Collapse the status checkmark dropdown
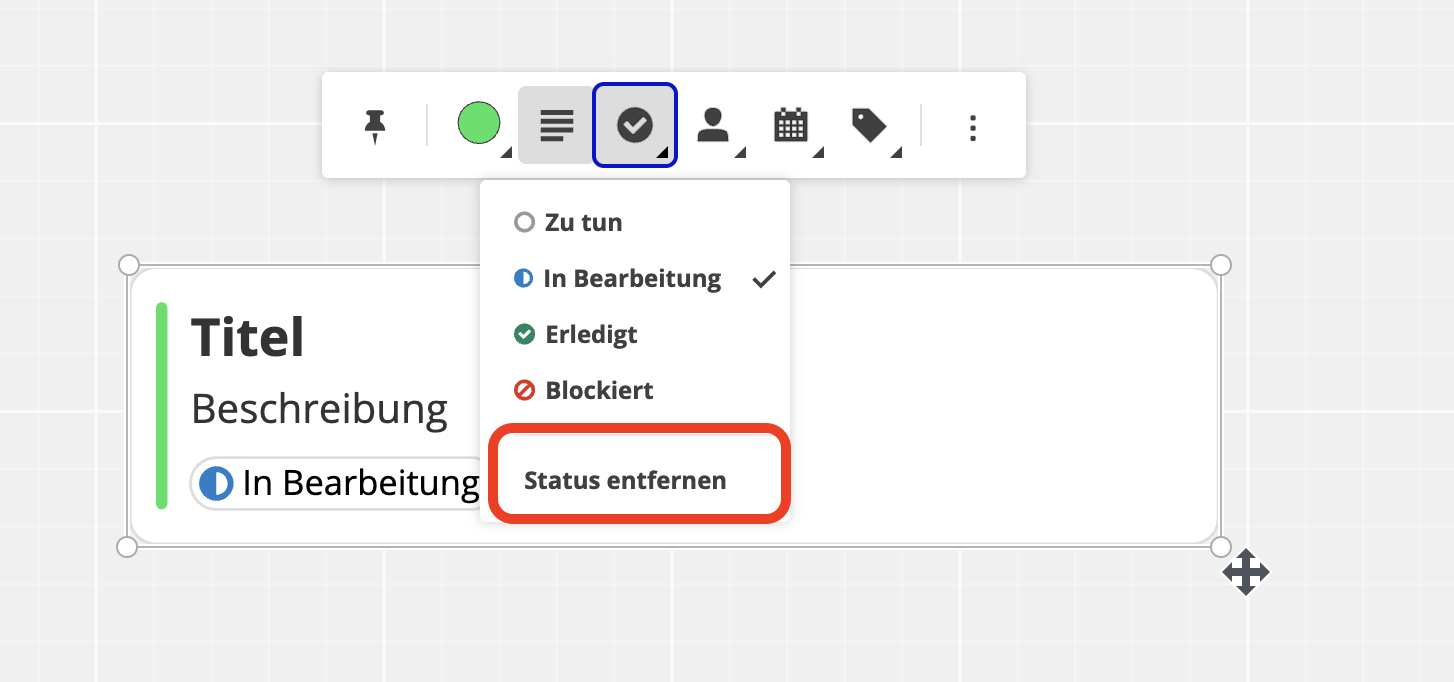 coord(635,126)
